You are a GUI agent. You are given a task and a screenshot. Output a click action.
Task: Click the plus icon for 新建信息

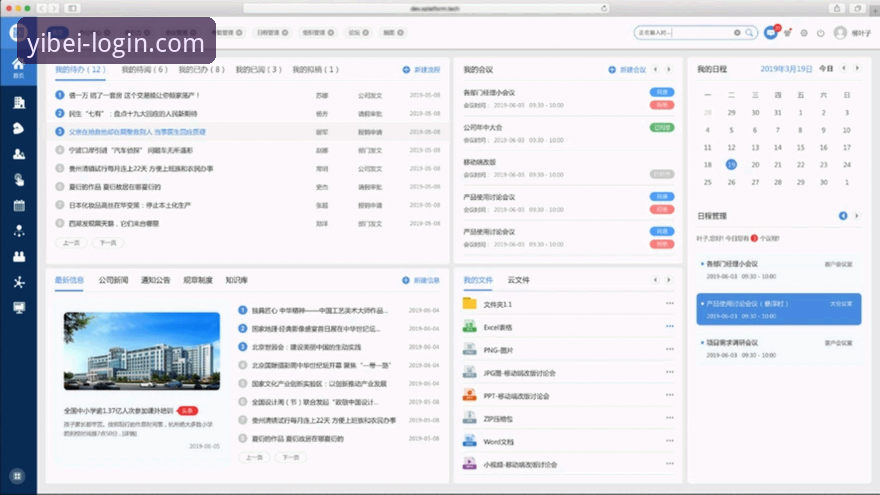pos(406,280)
